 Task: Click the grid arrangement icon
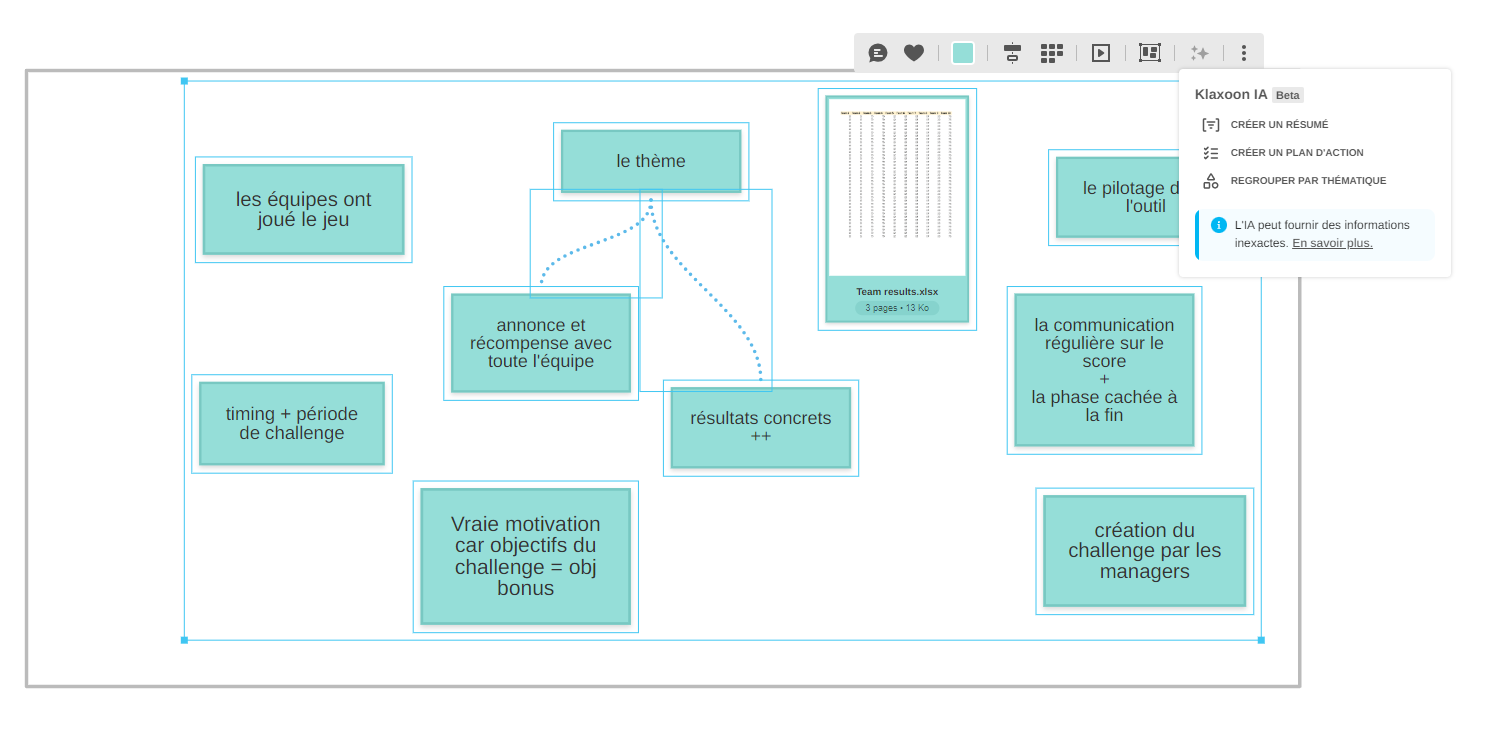tap(1051, 53)
